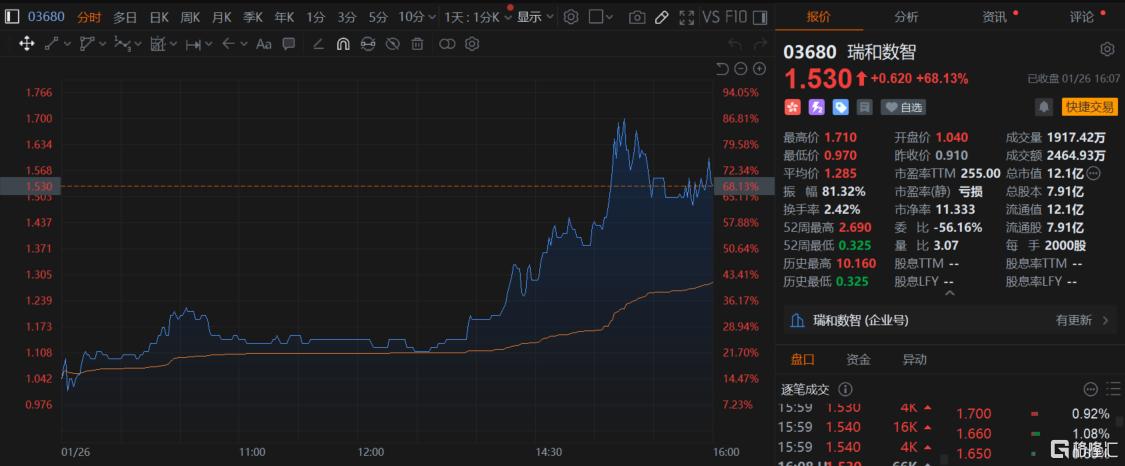Toggle the left sidebar panel icon
1125x466 pixels.
tap(11, 17)
